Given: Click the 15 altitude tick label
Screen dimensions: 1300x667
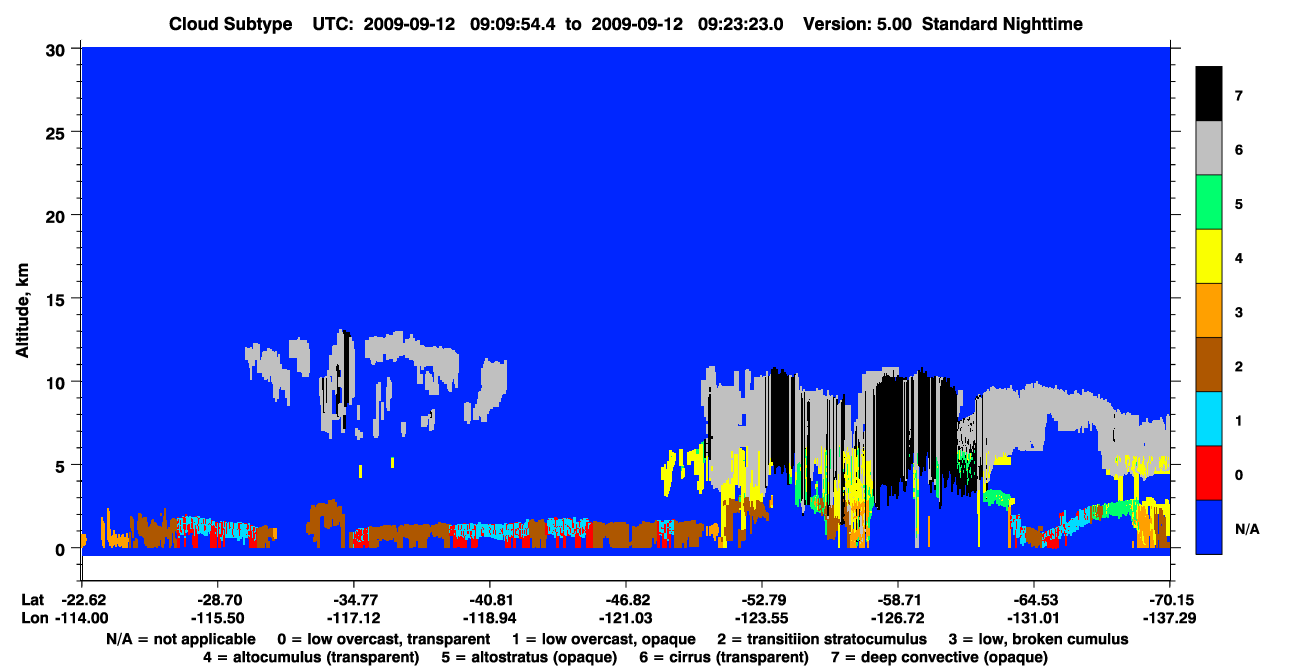Looking at the screenshot, I should 57,299.
